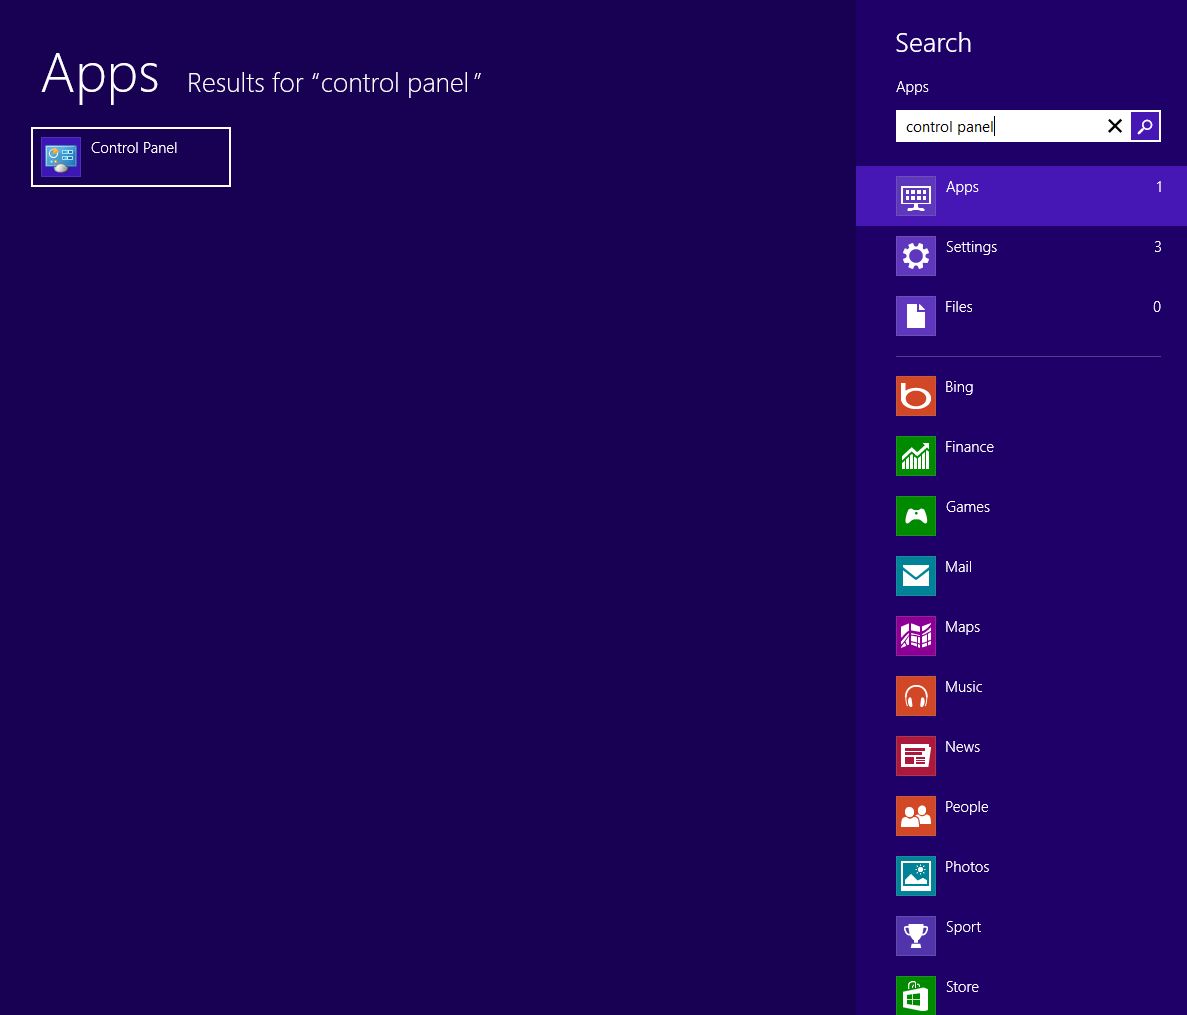Click the Games controller icon

click(x=915, y=515)
